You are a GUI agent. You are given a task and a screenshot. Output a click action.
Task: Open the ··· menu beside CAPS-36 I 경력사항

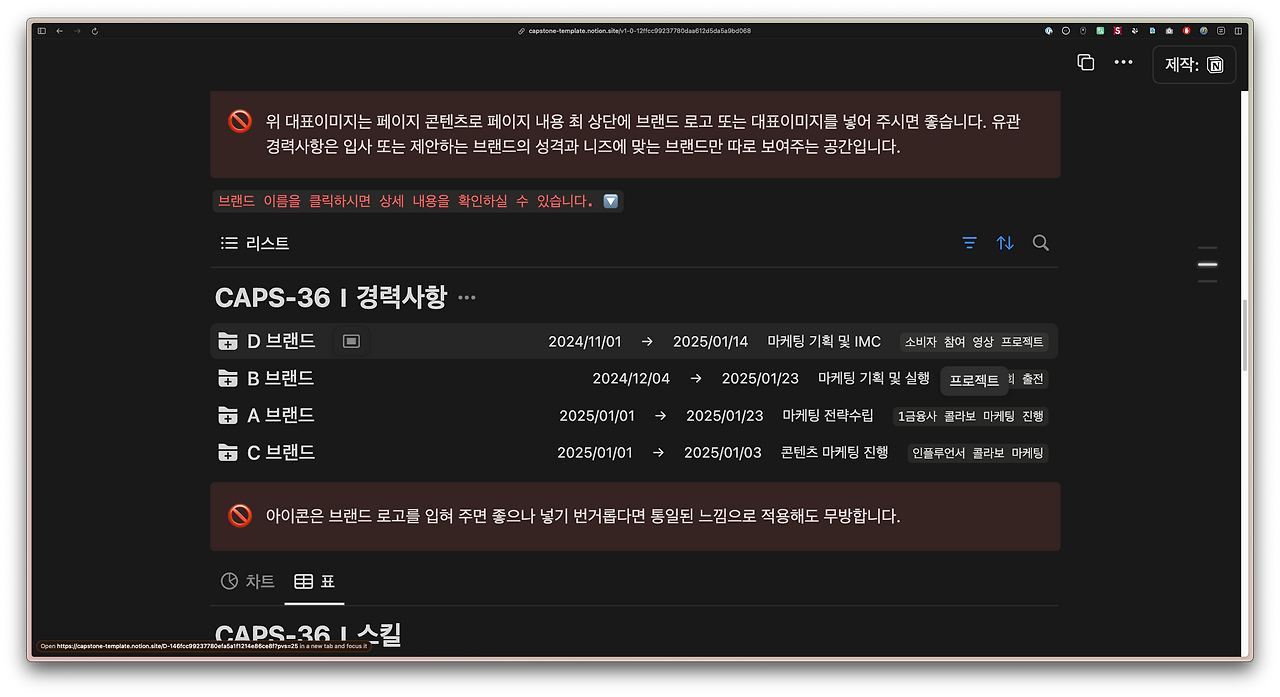pyautogui.click(x=465, y=296)
